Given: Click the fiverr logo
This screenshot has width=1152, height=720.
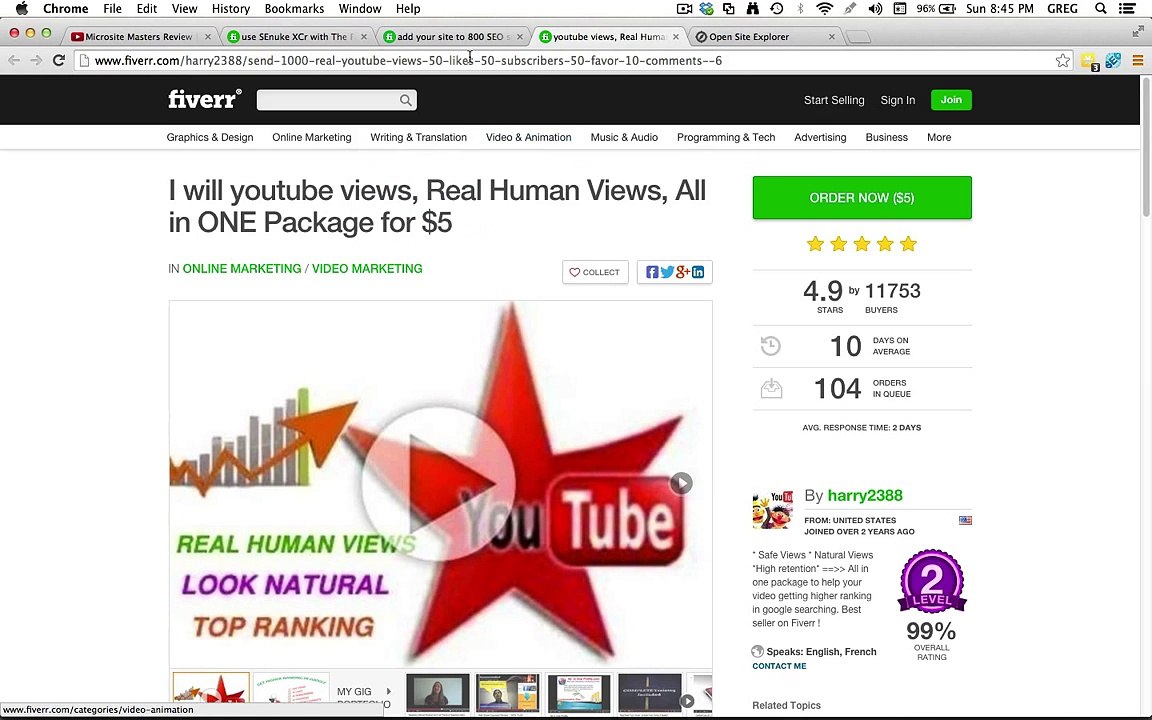Looking at the screenshot, I should tap(204, 99).
